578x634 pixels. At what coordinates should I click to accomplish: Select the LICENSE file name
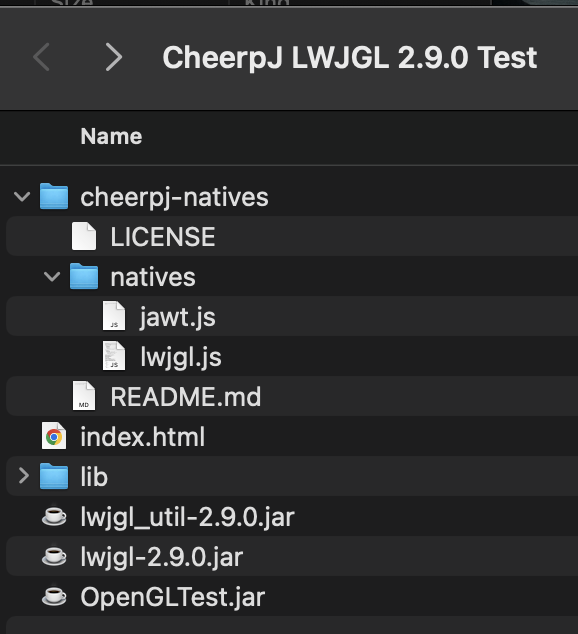163,237
